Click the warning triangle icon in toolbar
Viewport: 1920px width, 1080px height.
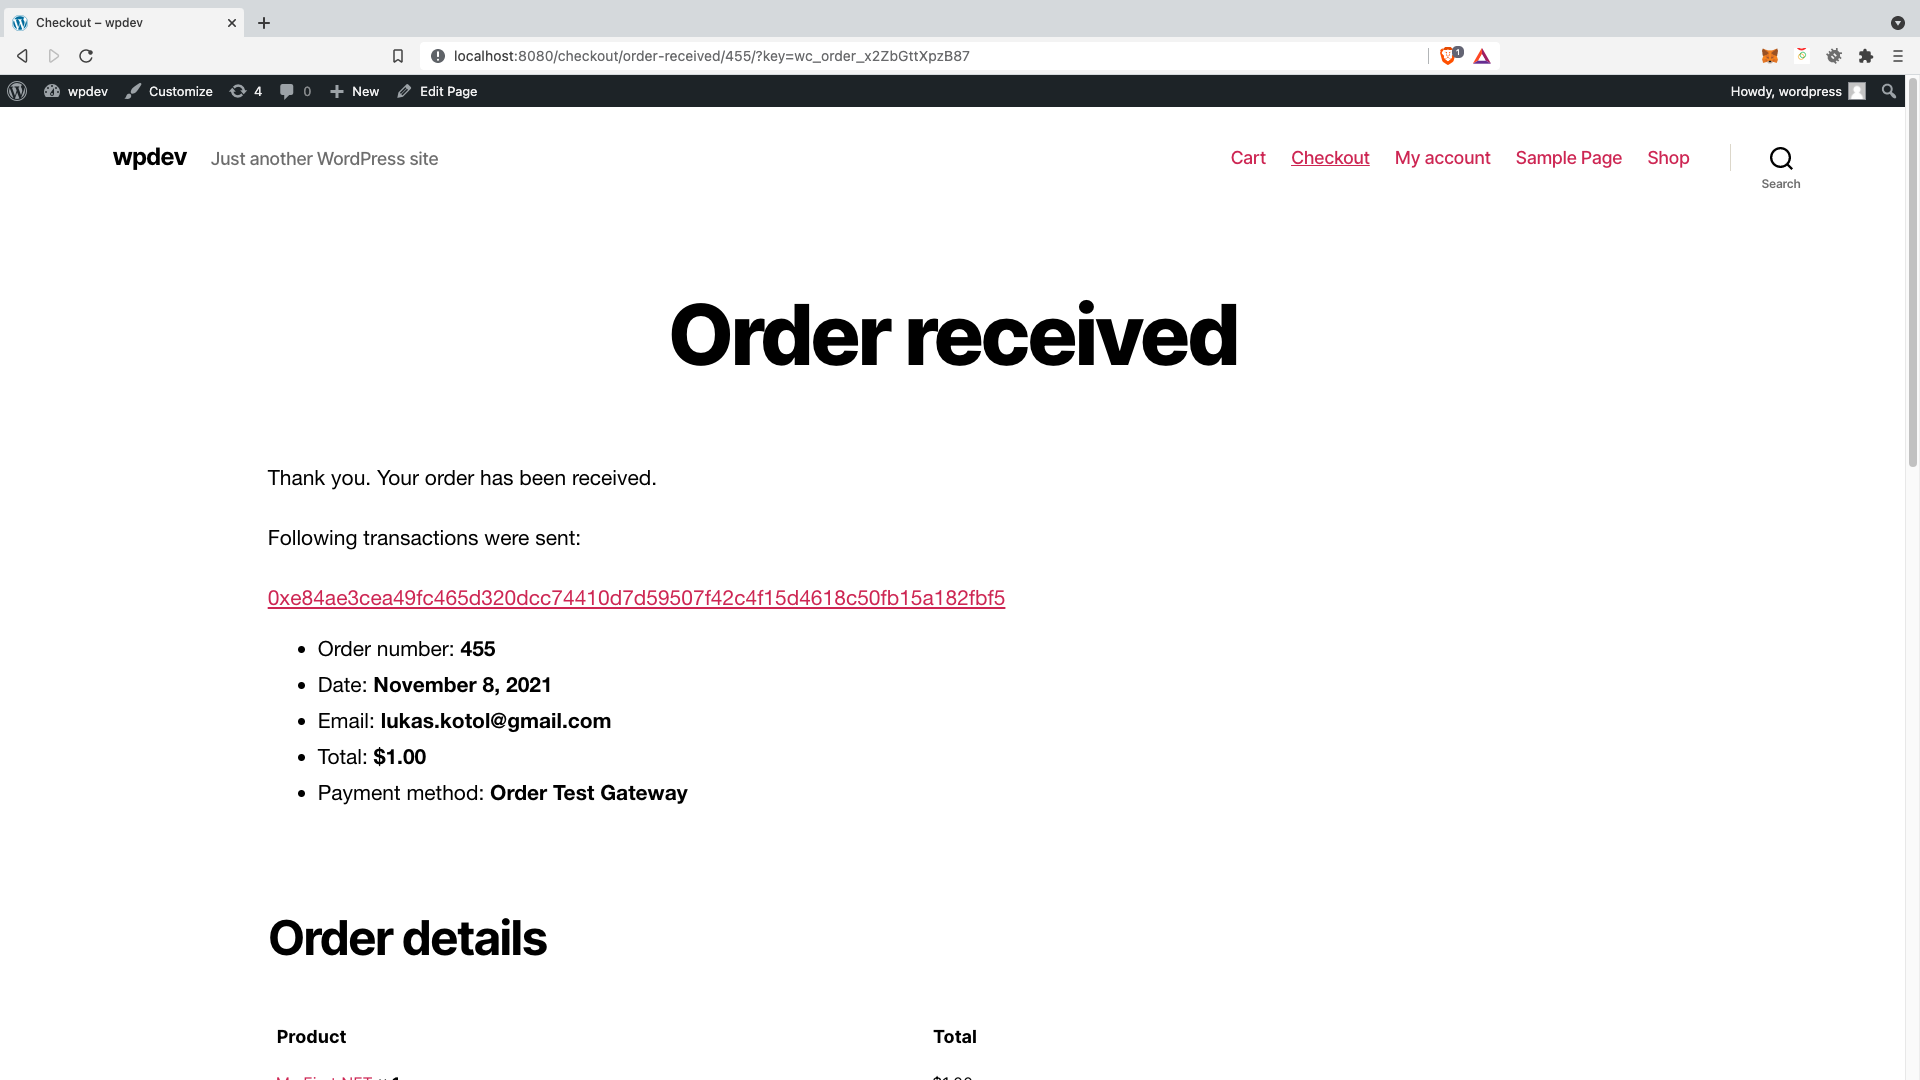pos(1481,55)
